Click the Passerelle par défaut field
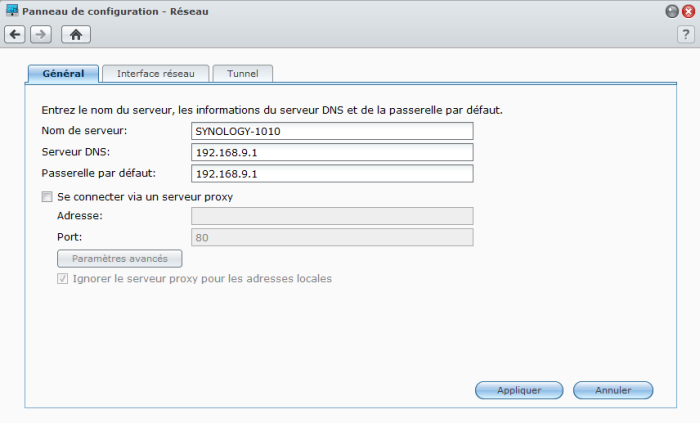This screenshot has height=423, width=700. coord(331,173)
